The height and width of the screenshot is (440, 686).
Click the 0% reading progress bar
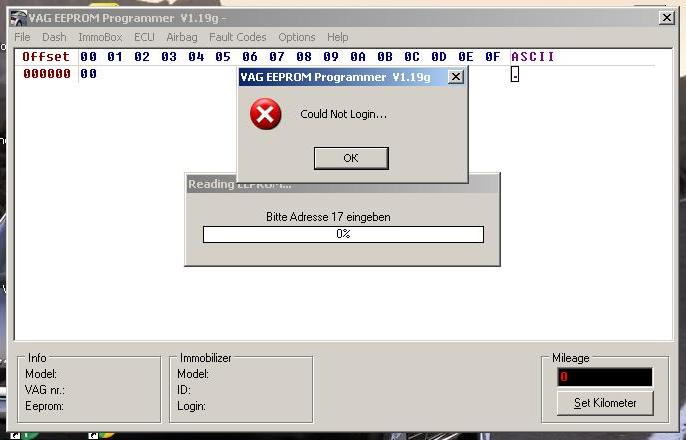click(x=343, y=234)
